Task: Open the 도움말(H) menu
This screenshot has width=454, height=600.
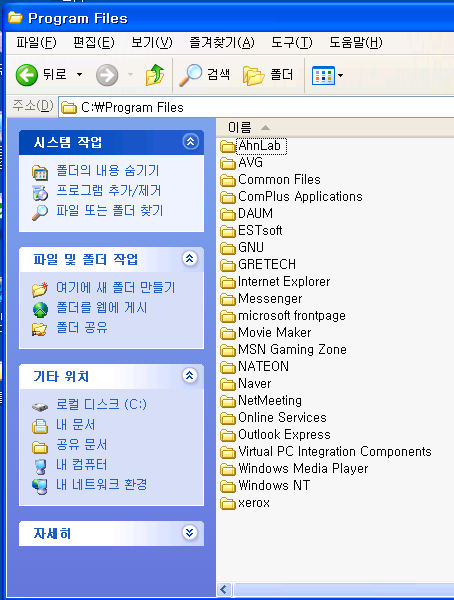Action: coord(356,42)
